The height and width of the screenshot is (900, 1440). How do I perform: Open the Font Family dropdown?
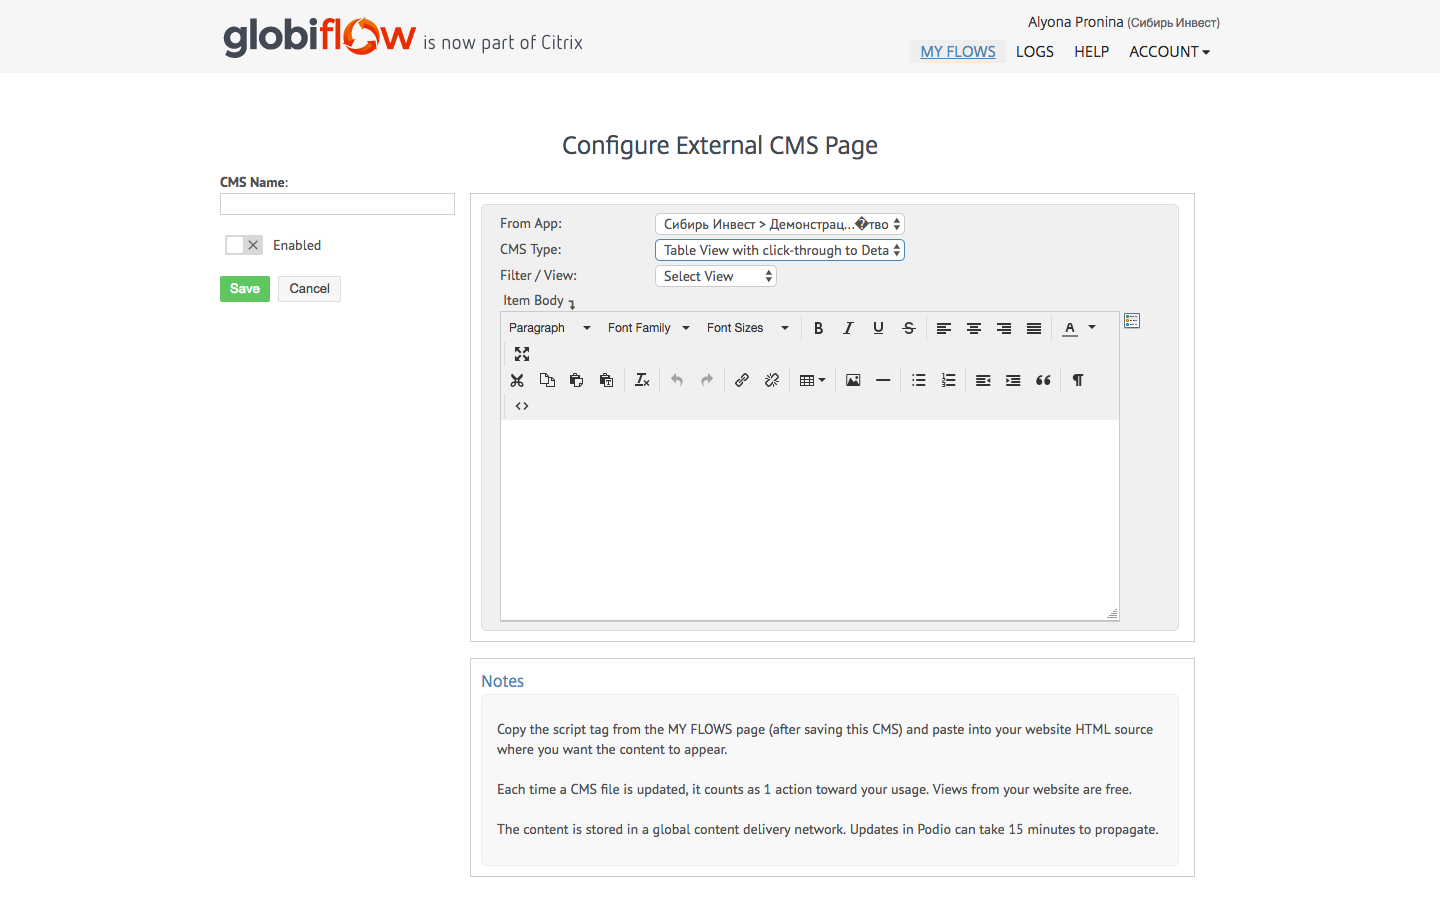648,328
